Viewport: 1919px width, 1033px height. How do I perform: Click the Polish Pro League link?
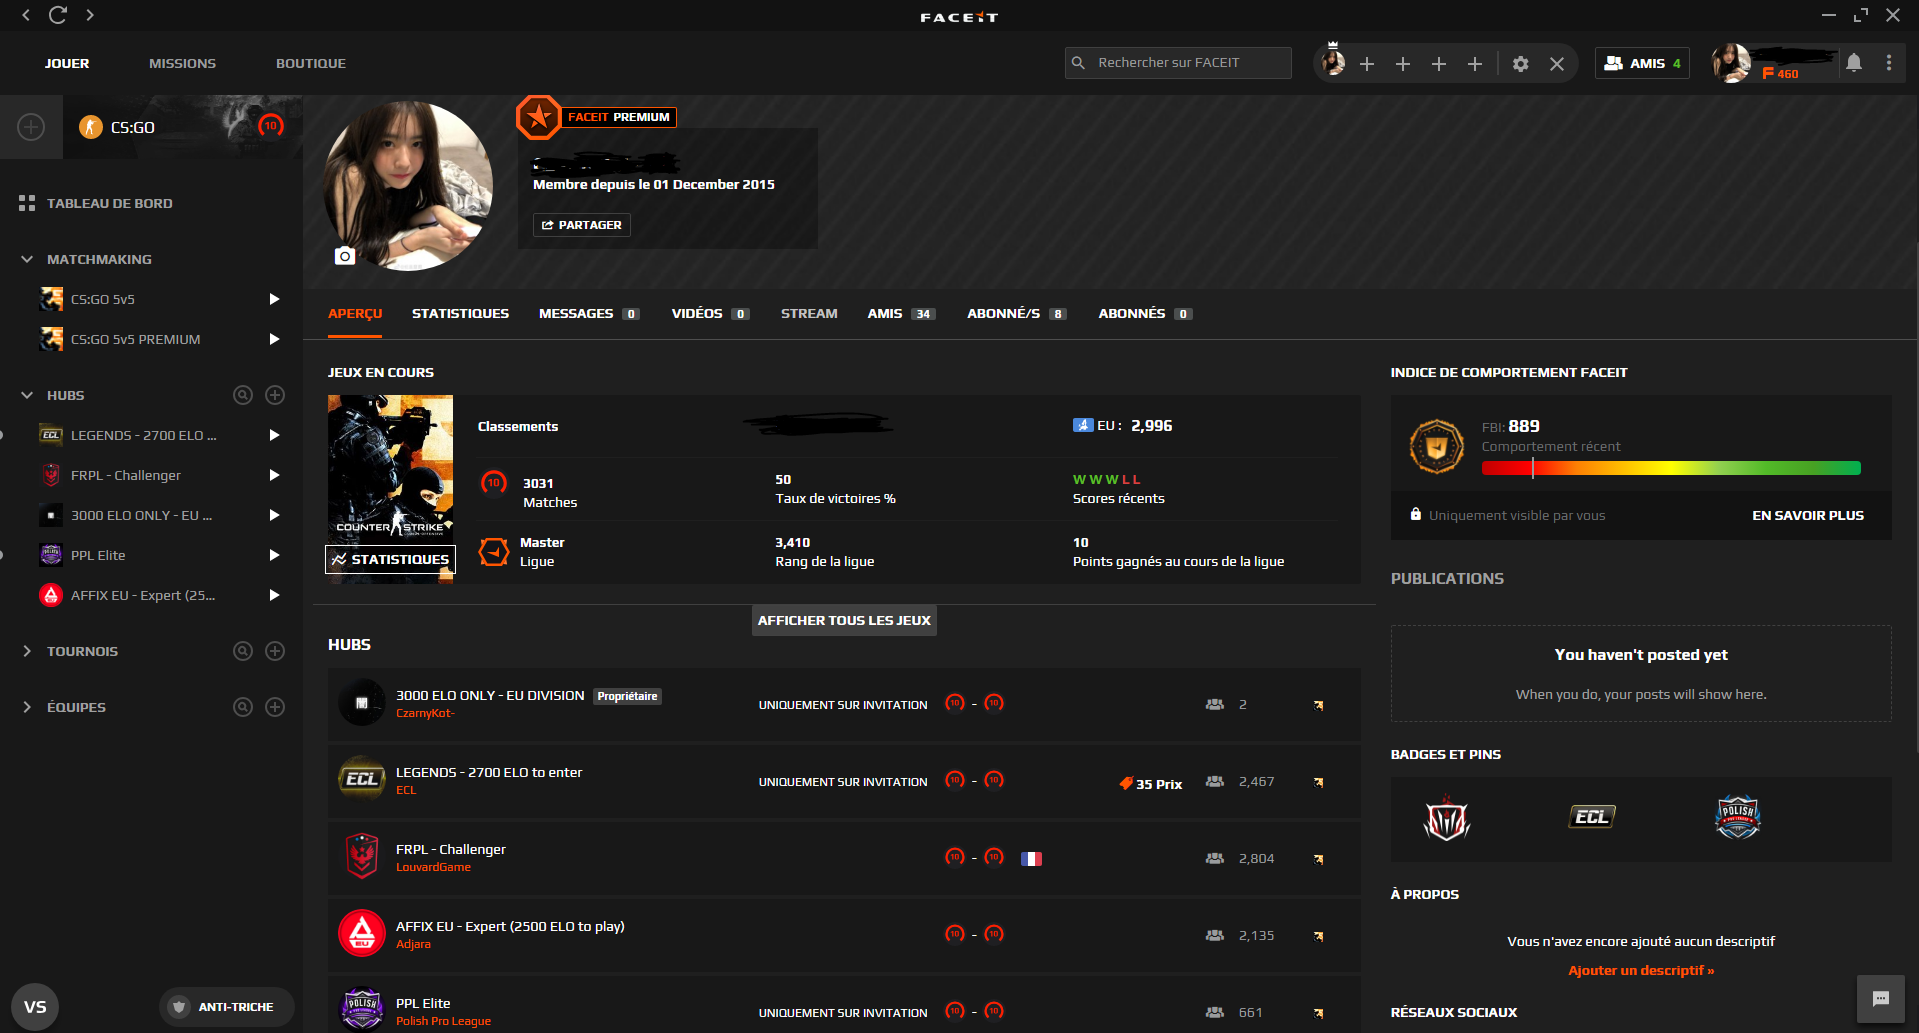click(443, 1021)
